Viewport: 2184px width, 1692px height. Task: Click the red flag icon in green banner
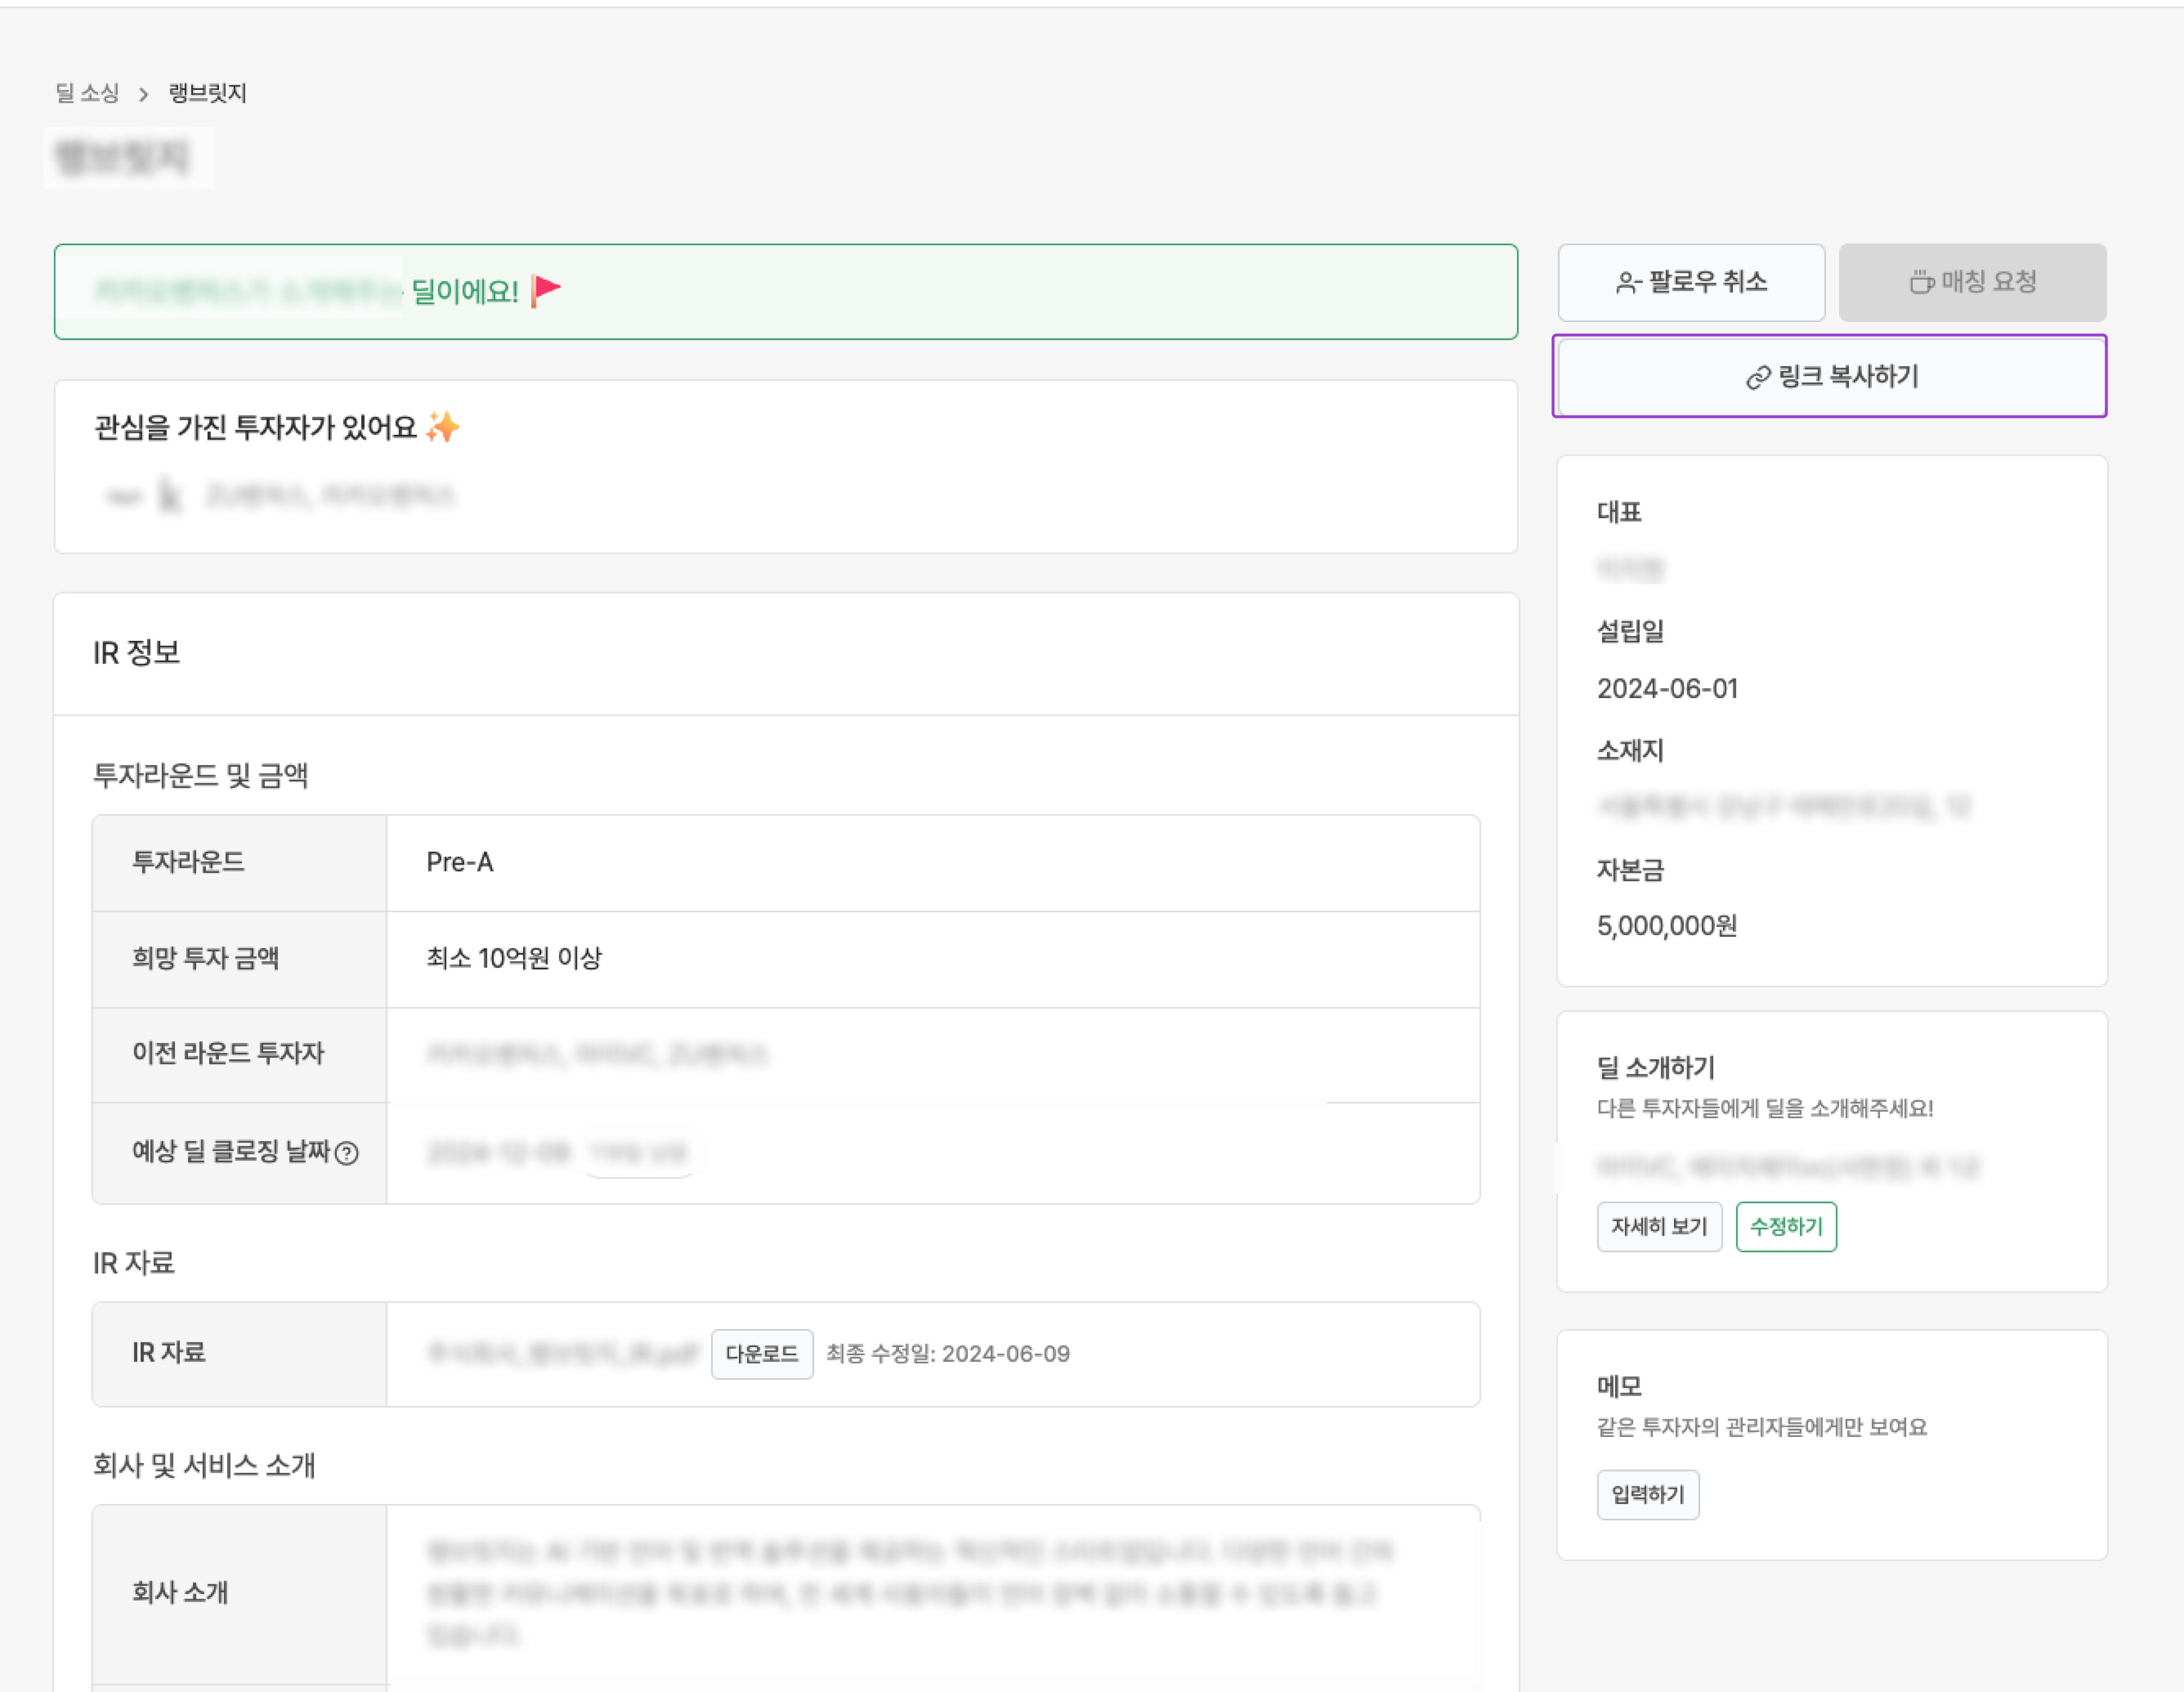[546, 291]
